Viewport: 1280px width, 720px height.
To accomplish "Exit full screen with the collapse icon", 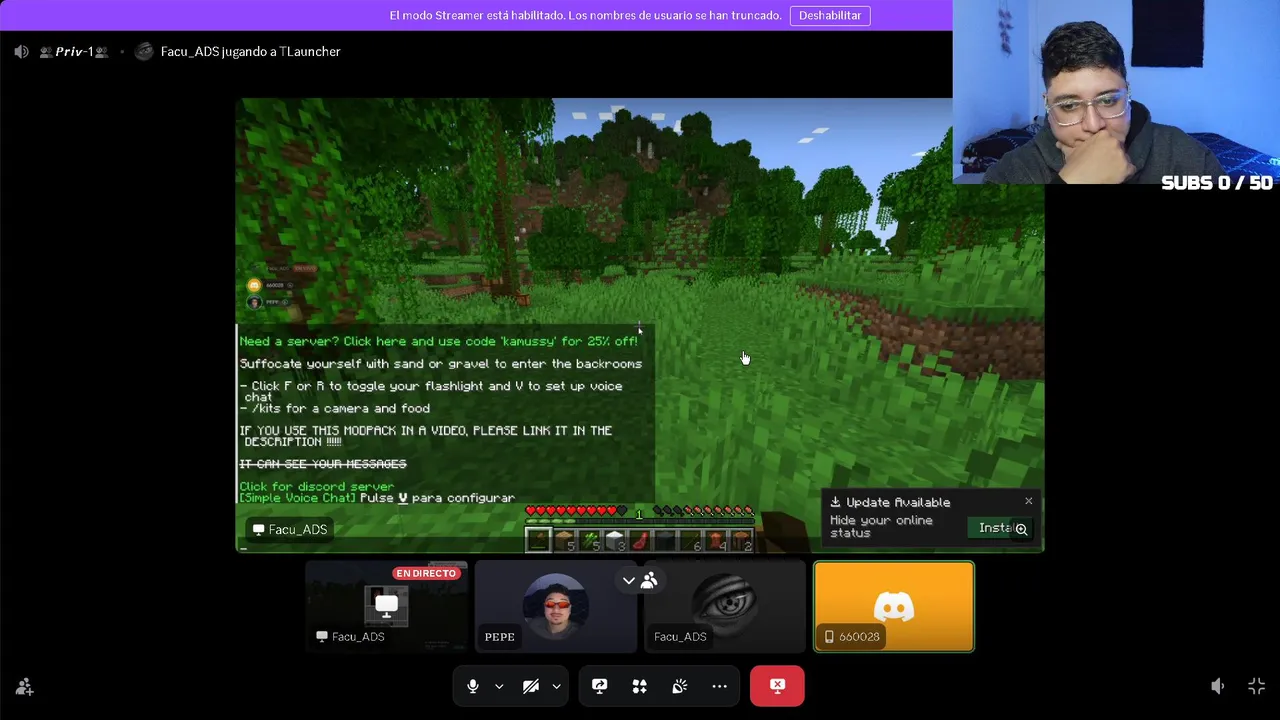I will coord(1257,686).
